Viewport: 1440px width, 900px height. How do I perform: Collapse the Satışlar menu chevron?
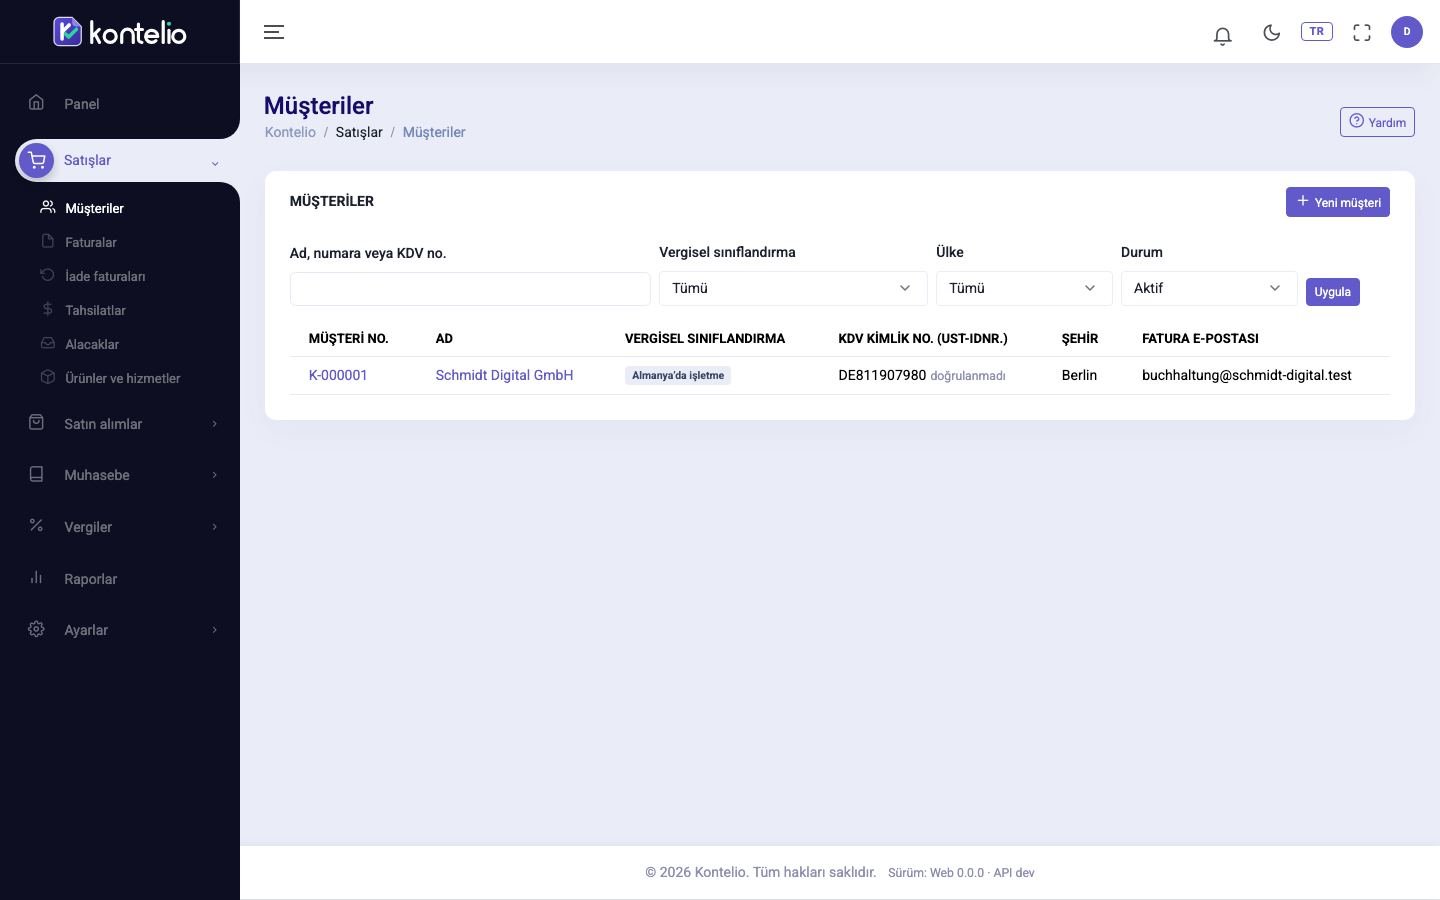coord(214,162)
